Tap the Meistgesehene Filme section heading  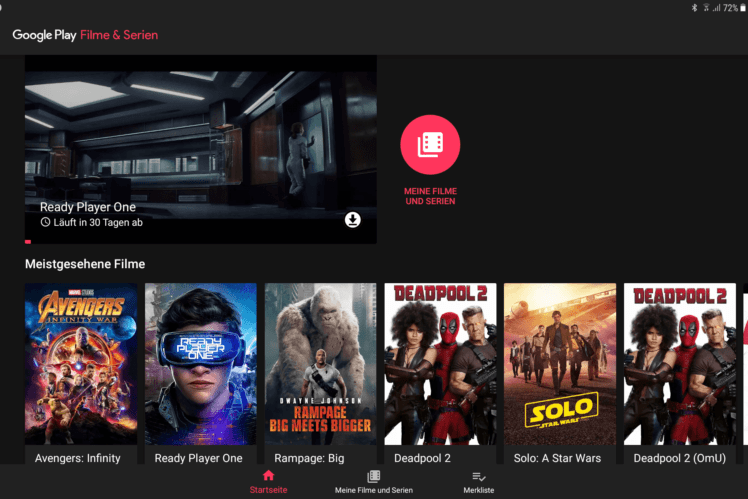coord(85,264)
